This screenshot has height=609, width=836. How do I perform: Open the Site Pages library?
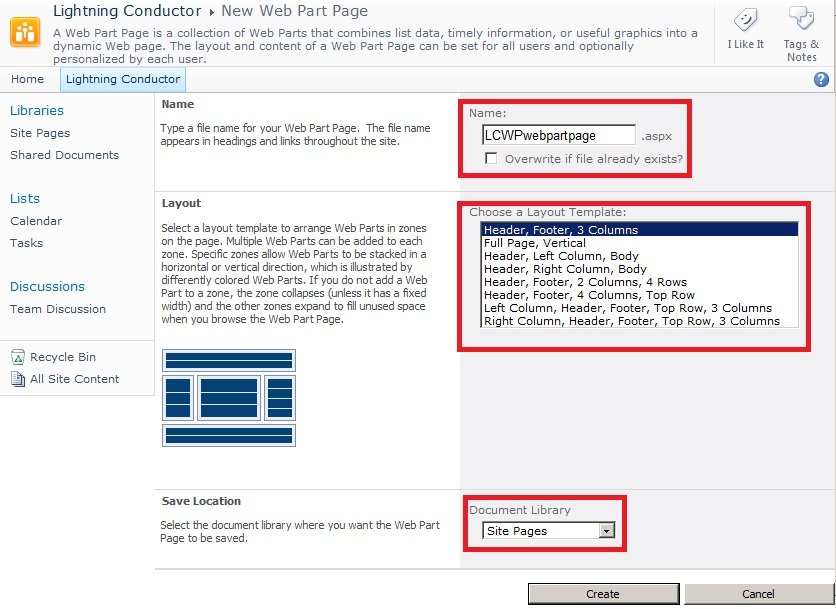tap(41, 133)
